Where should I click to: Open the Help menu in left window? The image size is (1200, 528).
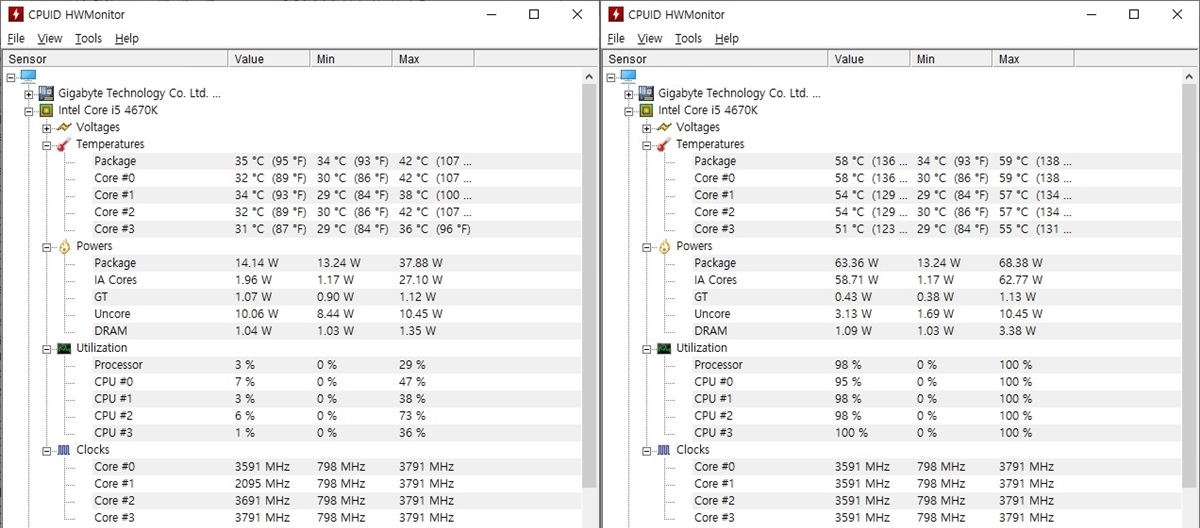pyautogui.click(x=127, y=38)
